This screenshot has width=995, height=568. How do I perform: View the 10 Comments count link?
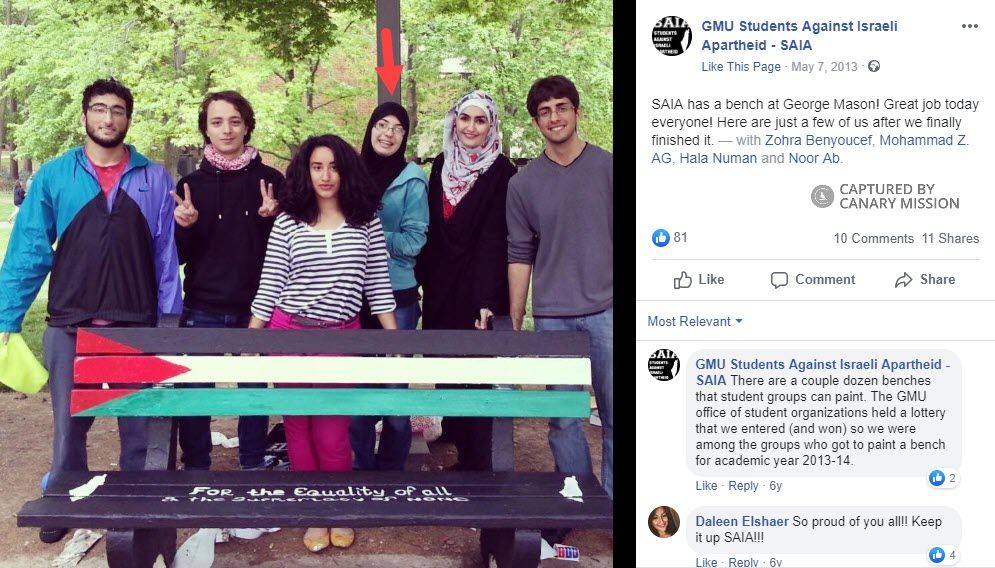(x=873, y=239)
